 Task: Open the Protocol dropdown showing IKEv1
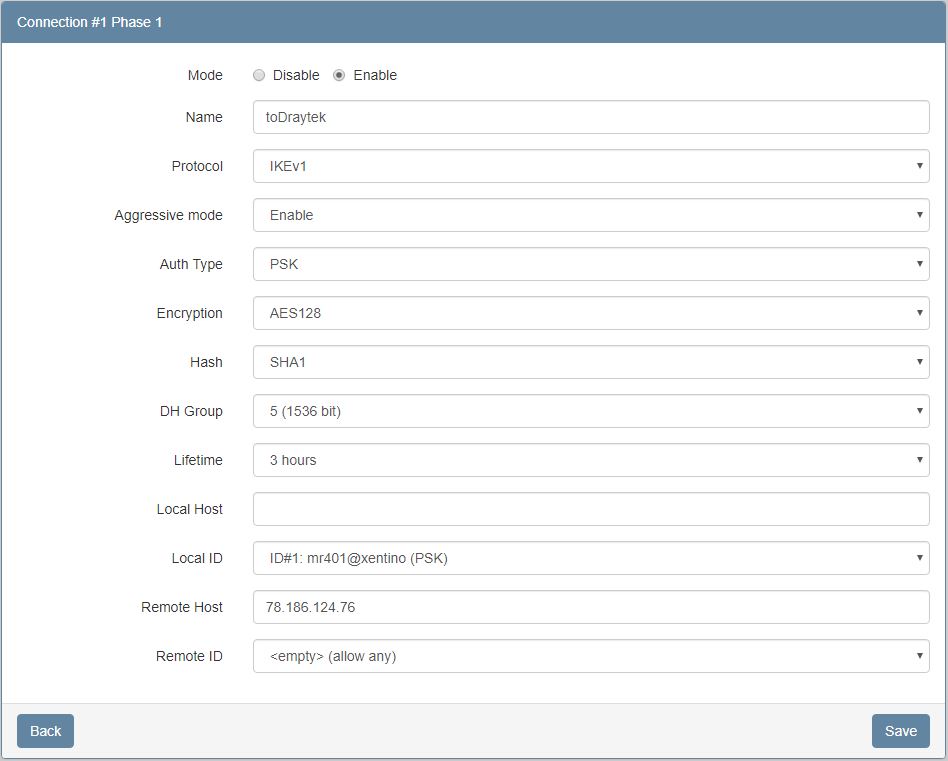[x=591, y=166]
